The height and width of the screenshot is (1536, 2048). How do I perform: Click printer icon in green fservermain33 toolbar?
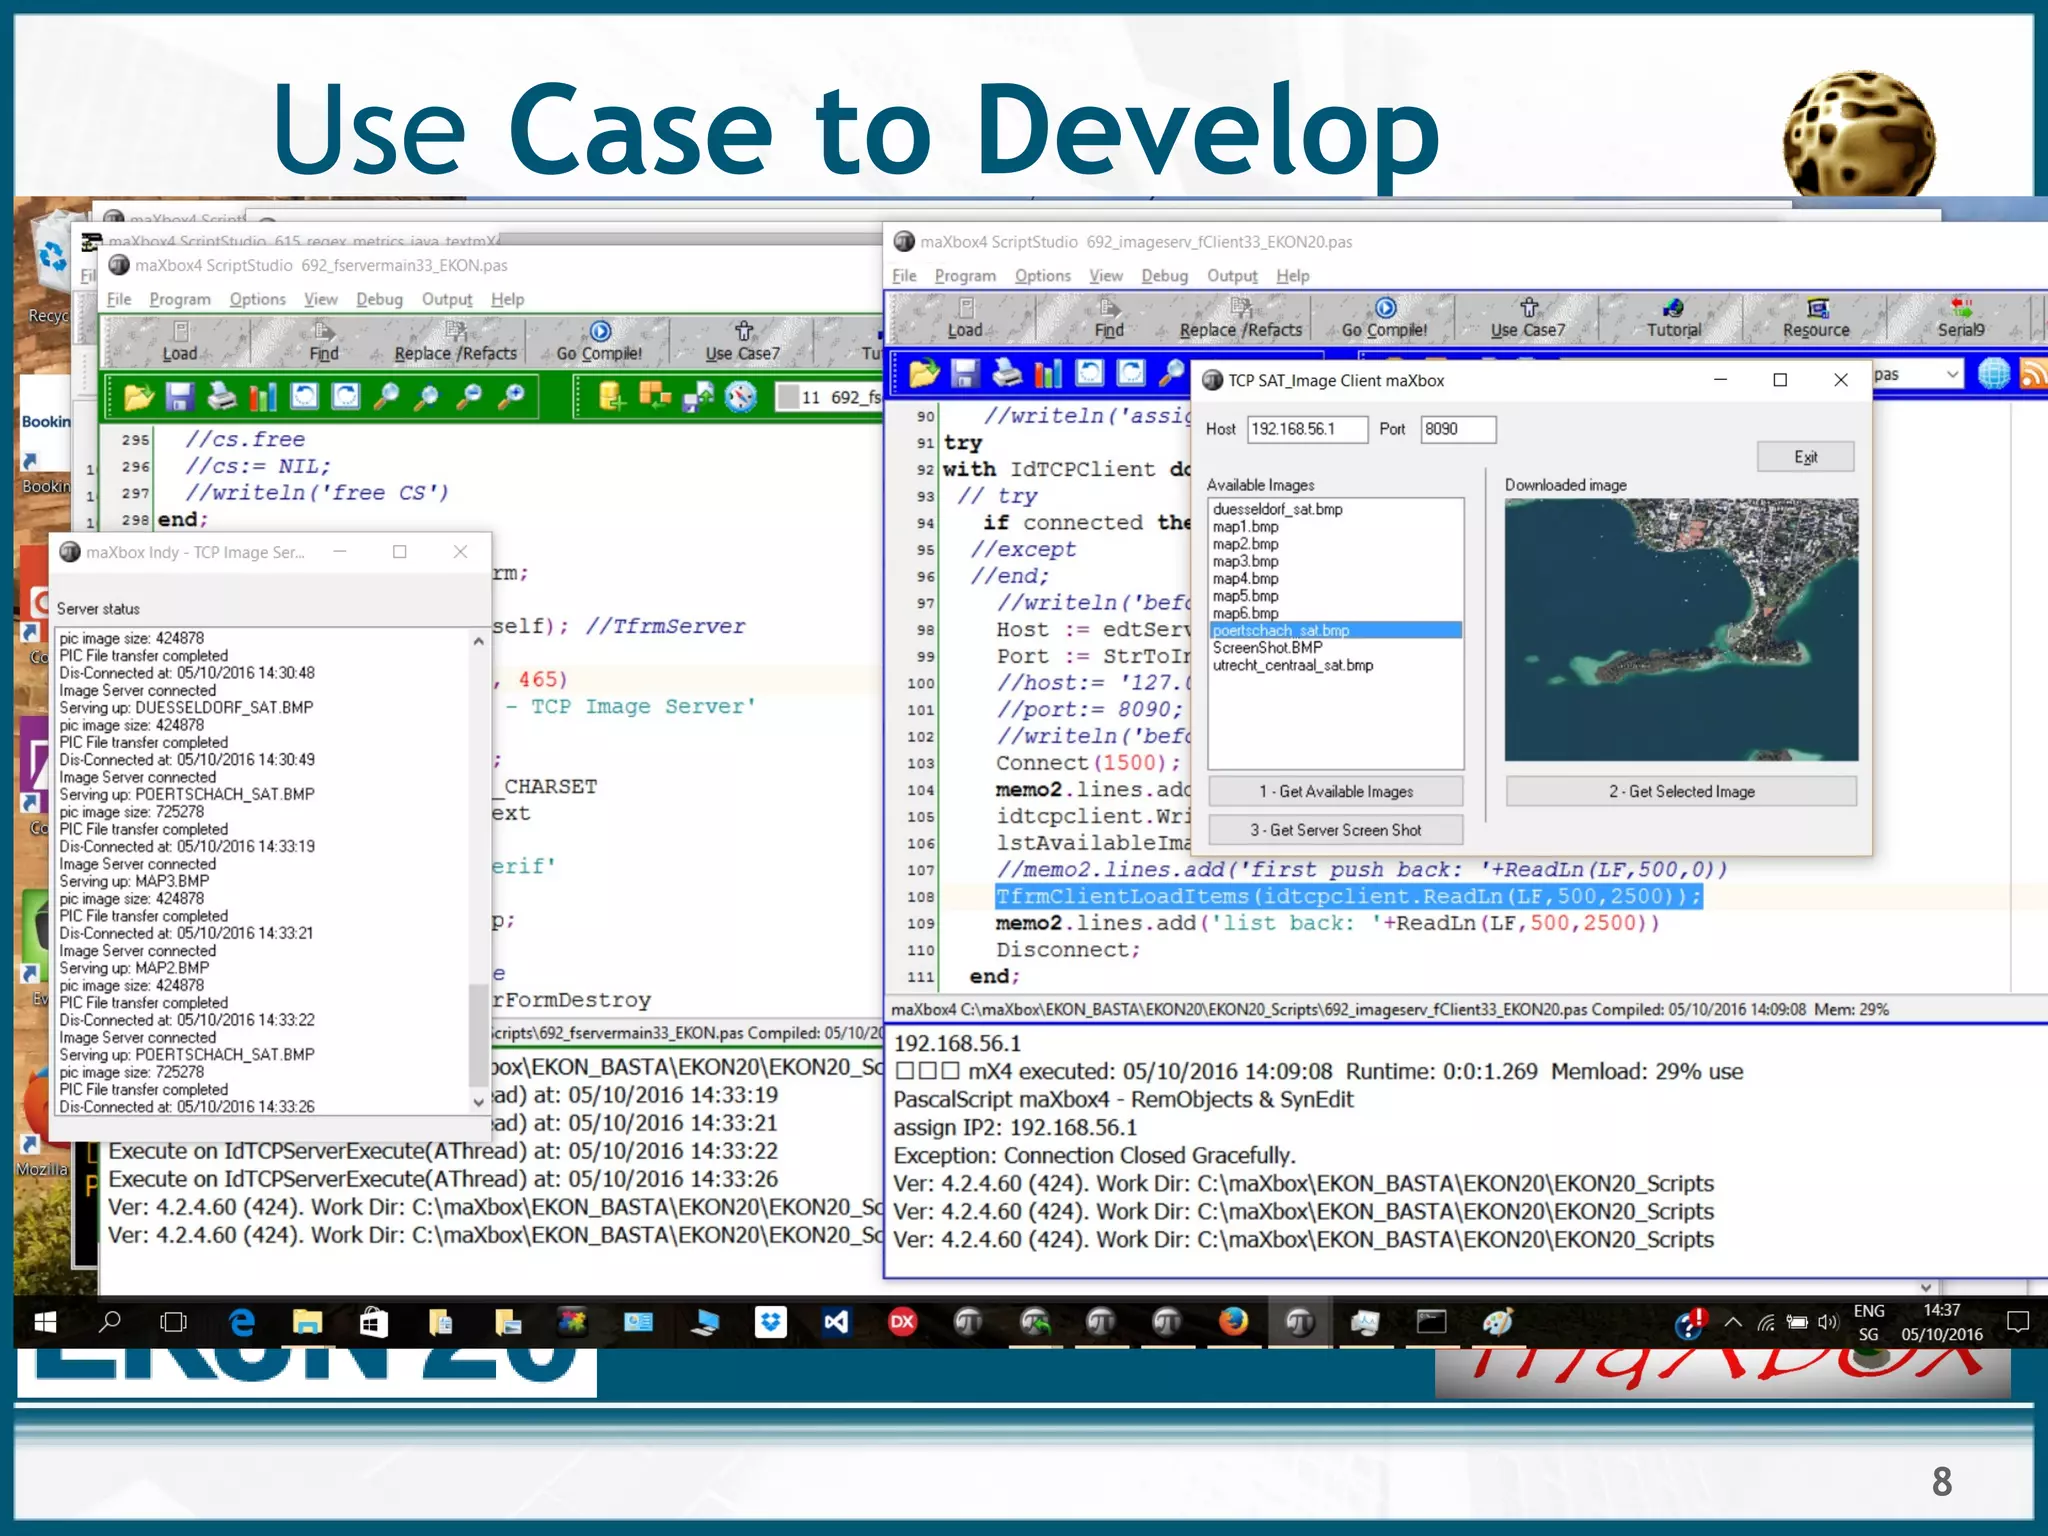tap(221, 397)
